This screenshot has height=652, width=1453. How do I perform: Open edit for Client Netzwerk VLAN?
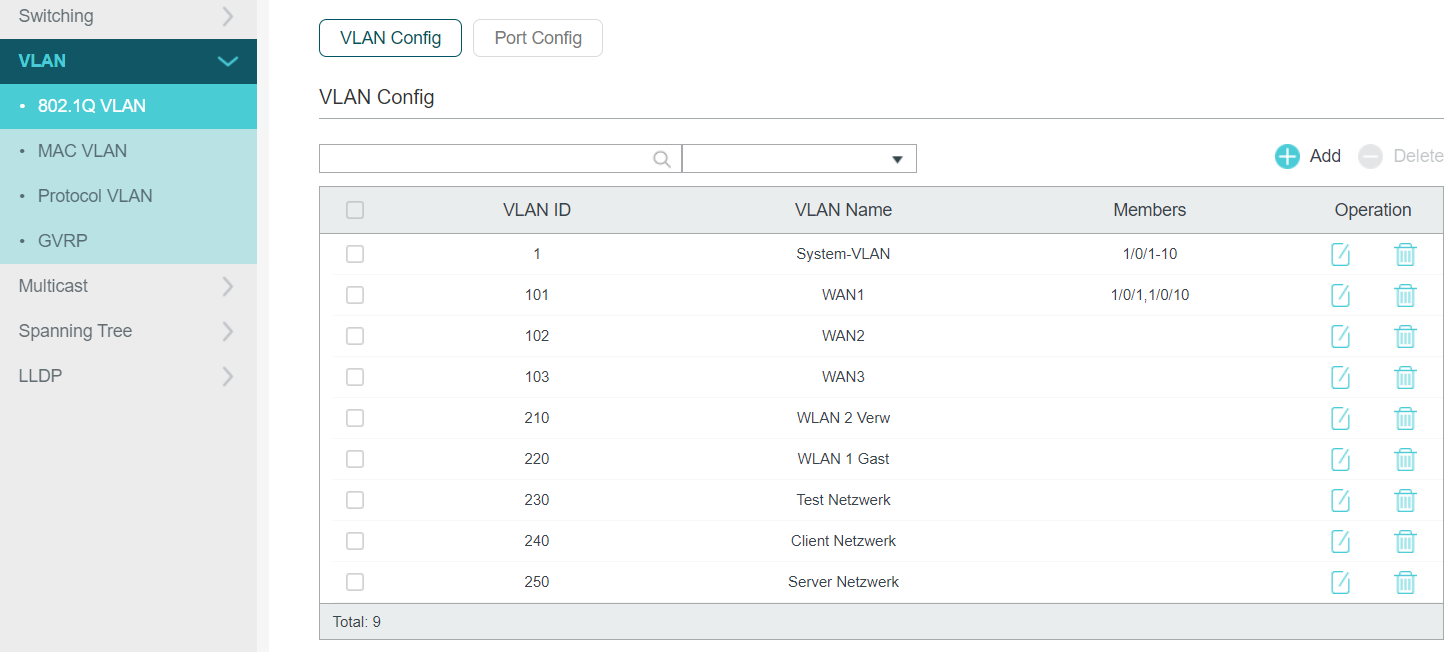[1340, 541]
